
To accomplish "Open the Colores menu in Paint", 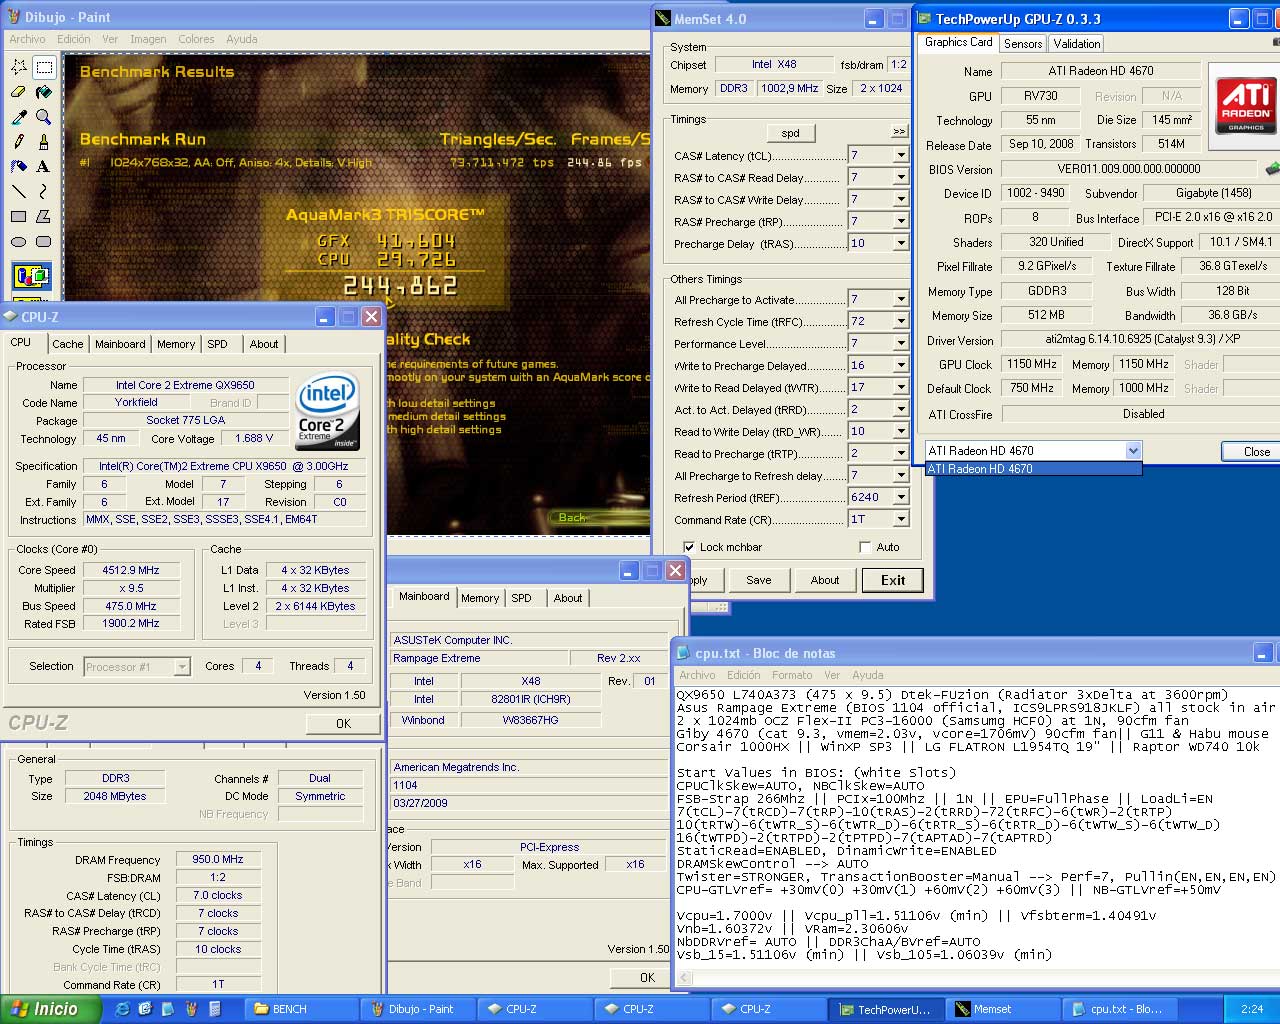I will coord(196,39).
